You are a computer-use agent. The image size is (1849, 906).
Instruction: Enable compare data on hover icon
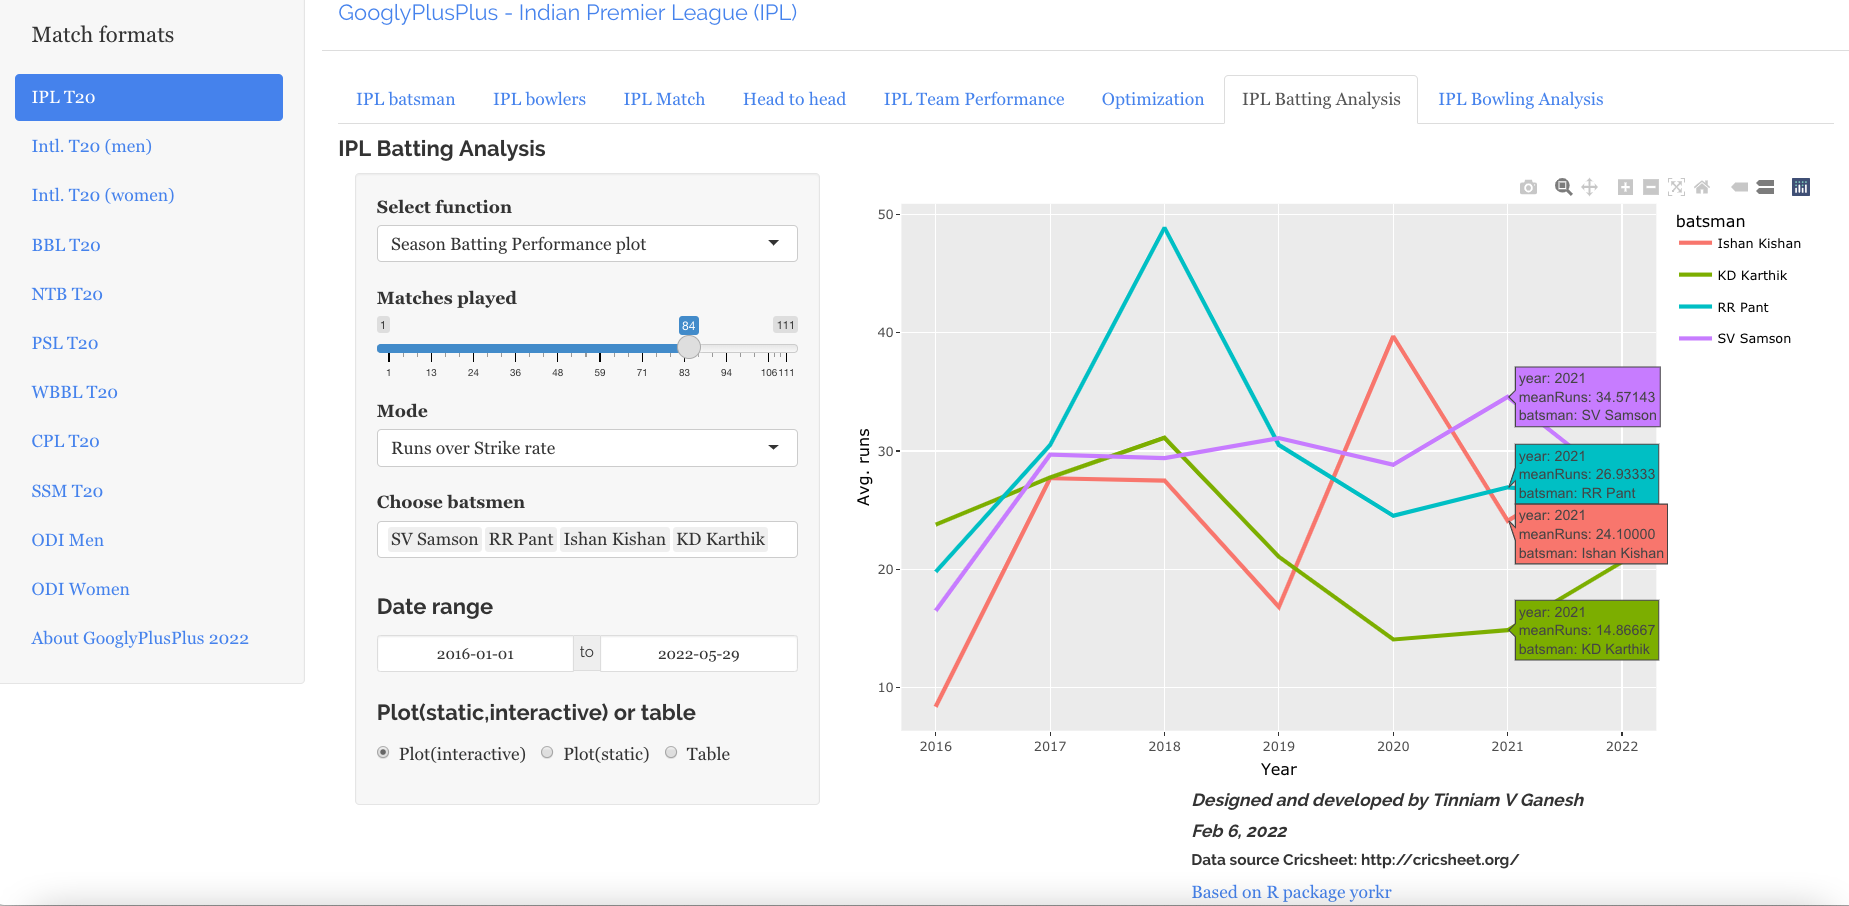1765,187
